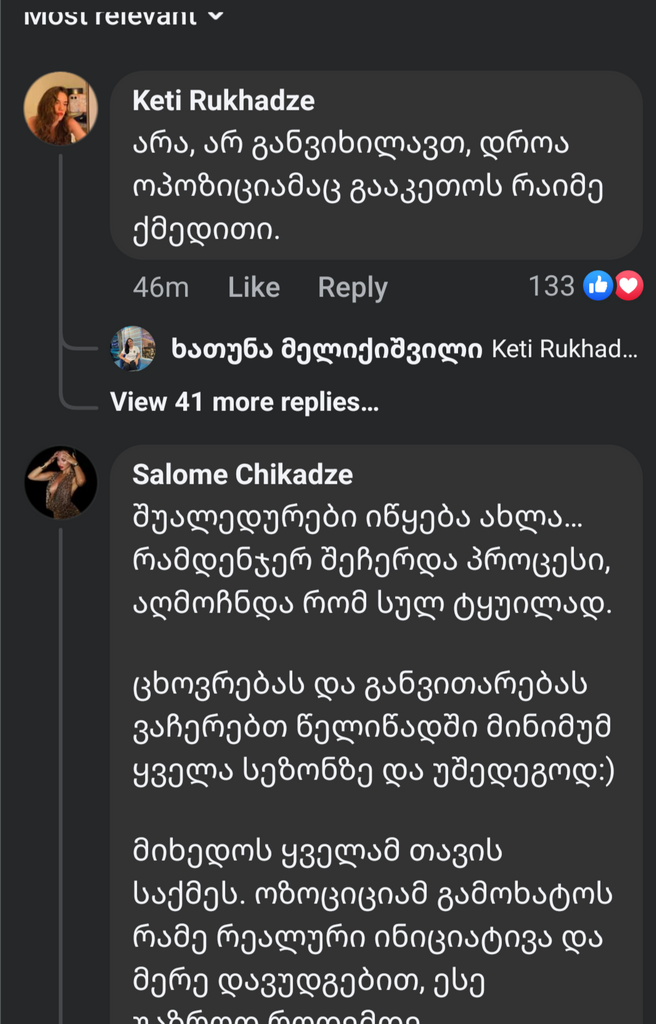Image resolution: width=656 pixels, height=1024 pixels.
Task: Open Salome Chikadze's profile picture
Action: pyautogui.click(x=61, y=481)
